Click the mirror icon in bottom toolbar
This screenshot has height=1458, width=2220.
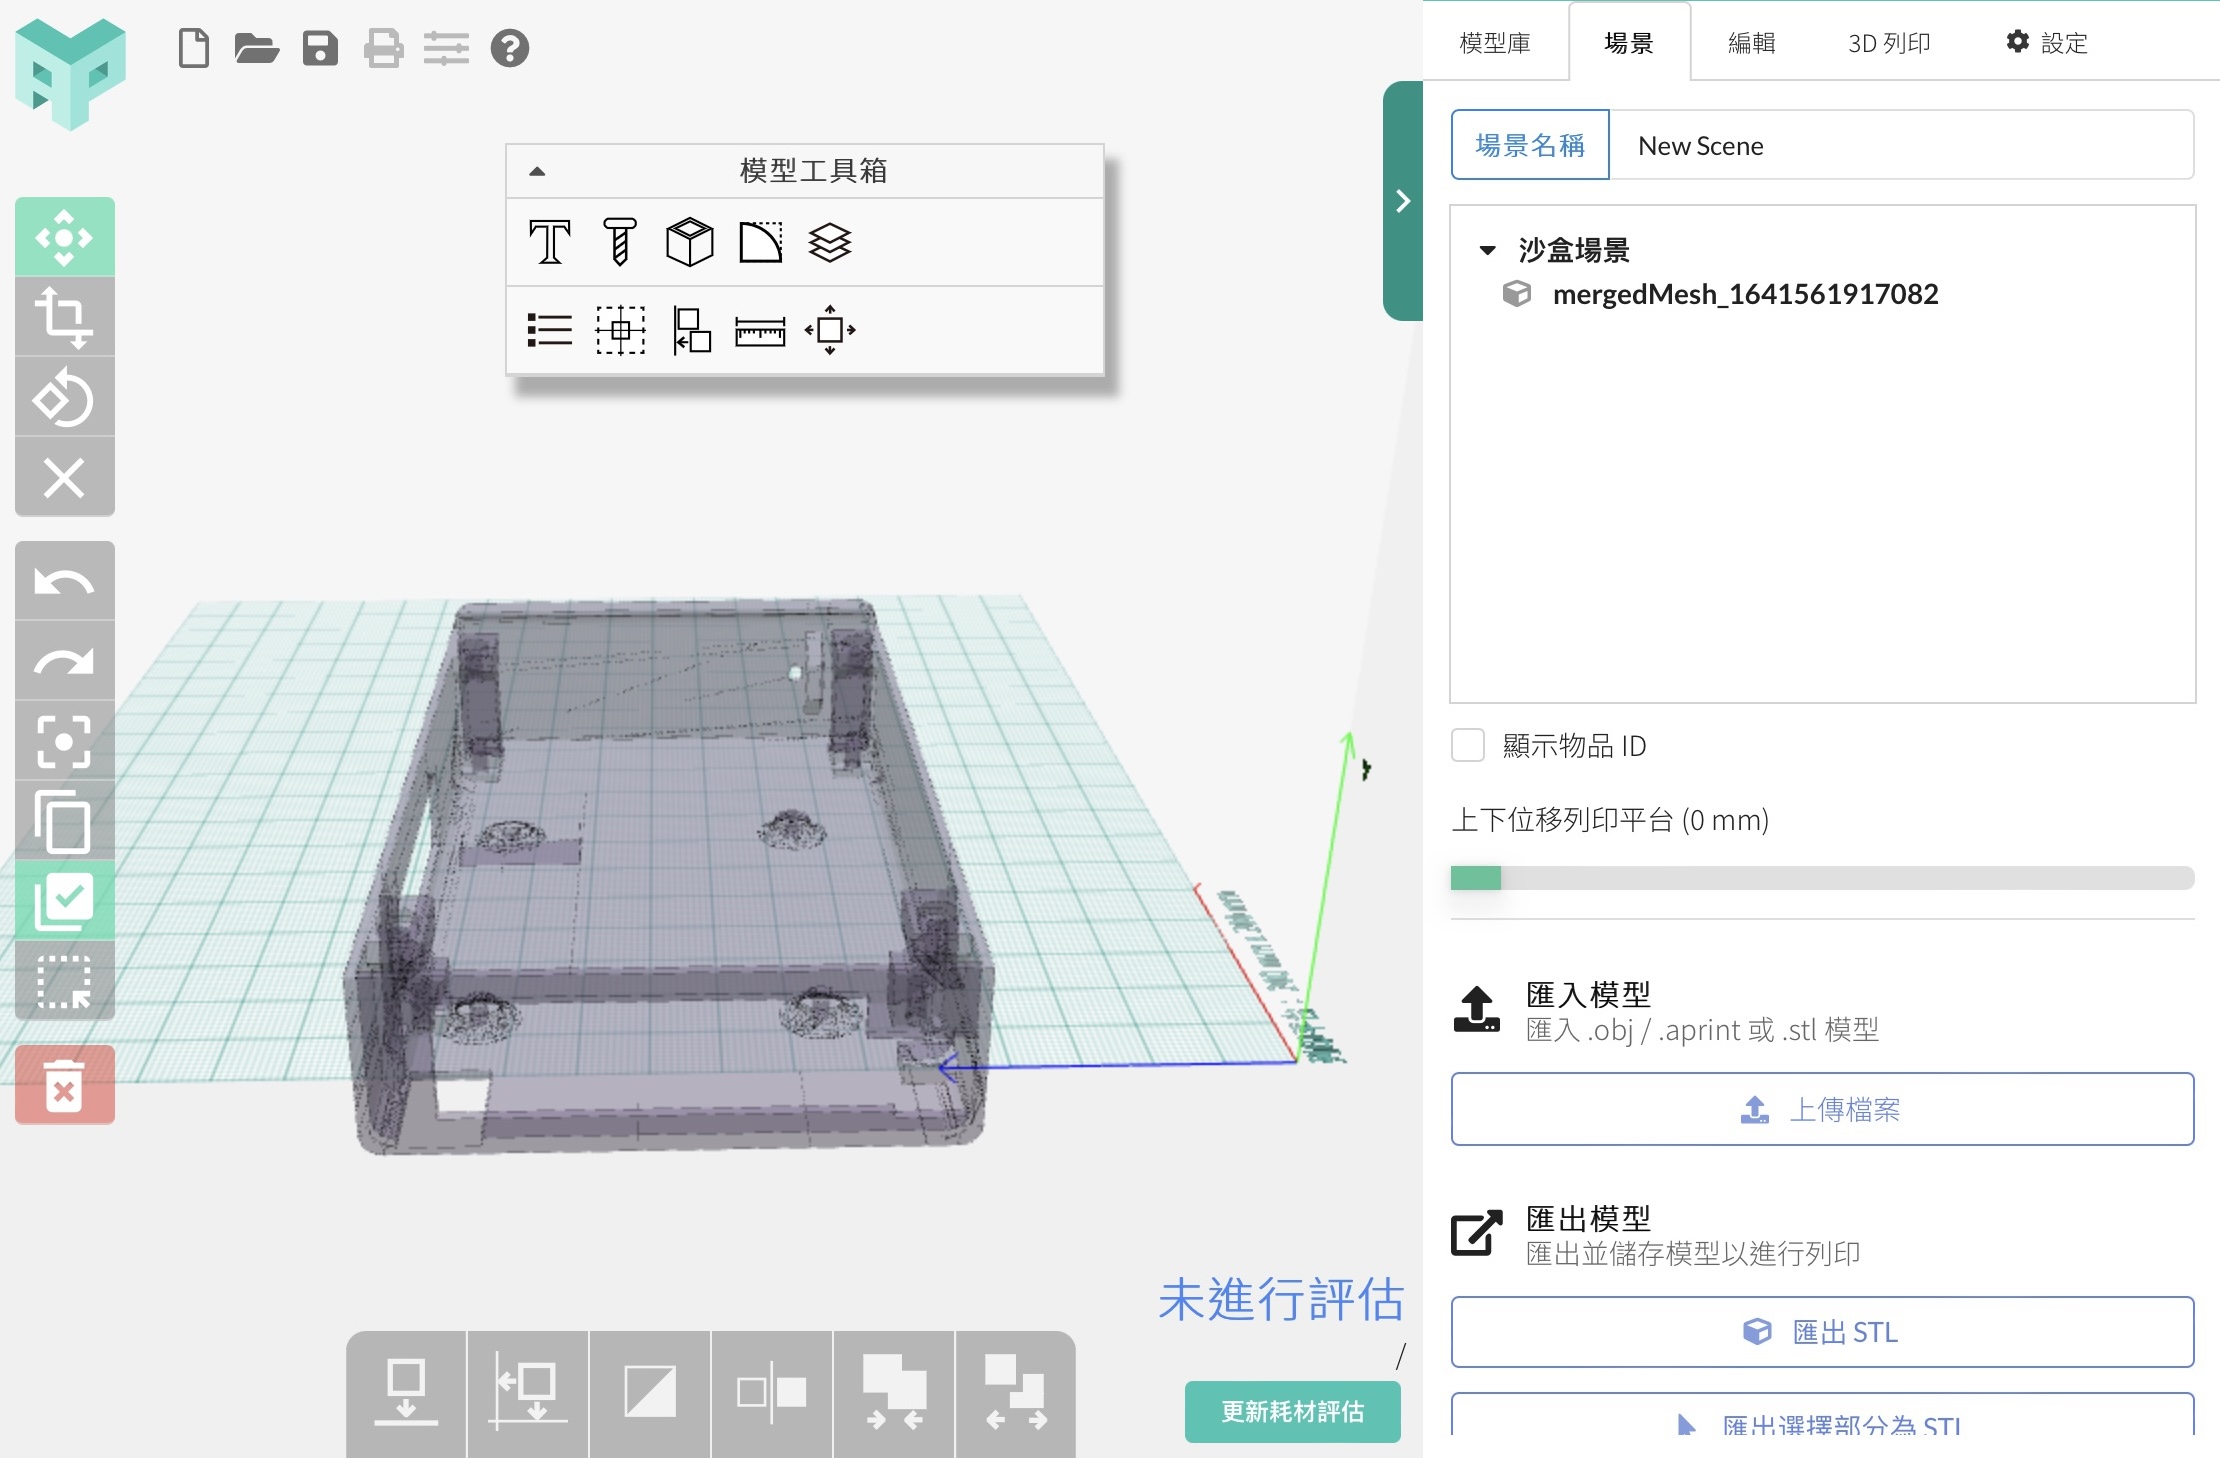click(x=771, y=1392)
